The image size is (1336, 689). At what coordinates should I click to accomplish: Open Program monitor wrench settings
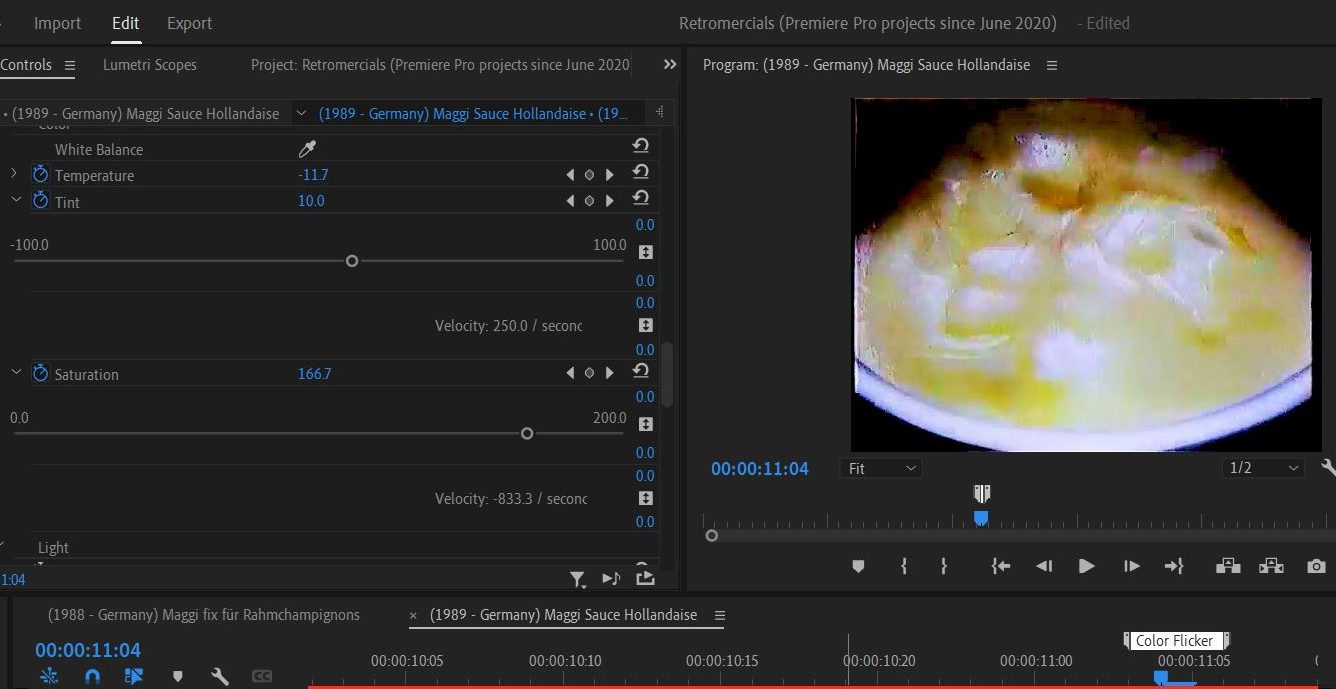pyautogui.click(x=1328, y=467)
